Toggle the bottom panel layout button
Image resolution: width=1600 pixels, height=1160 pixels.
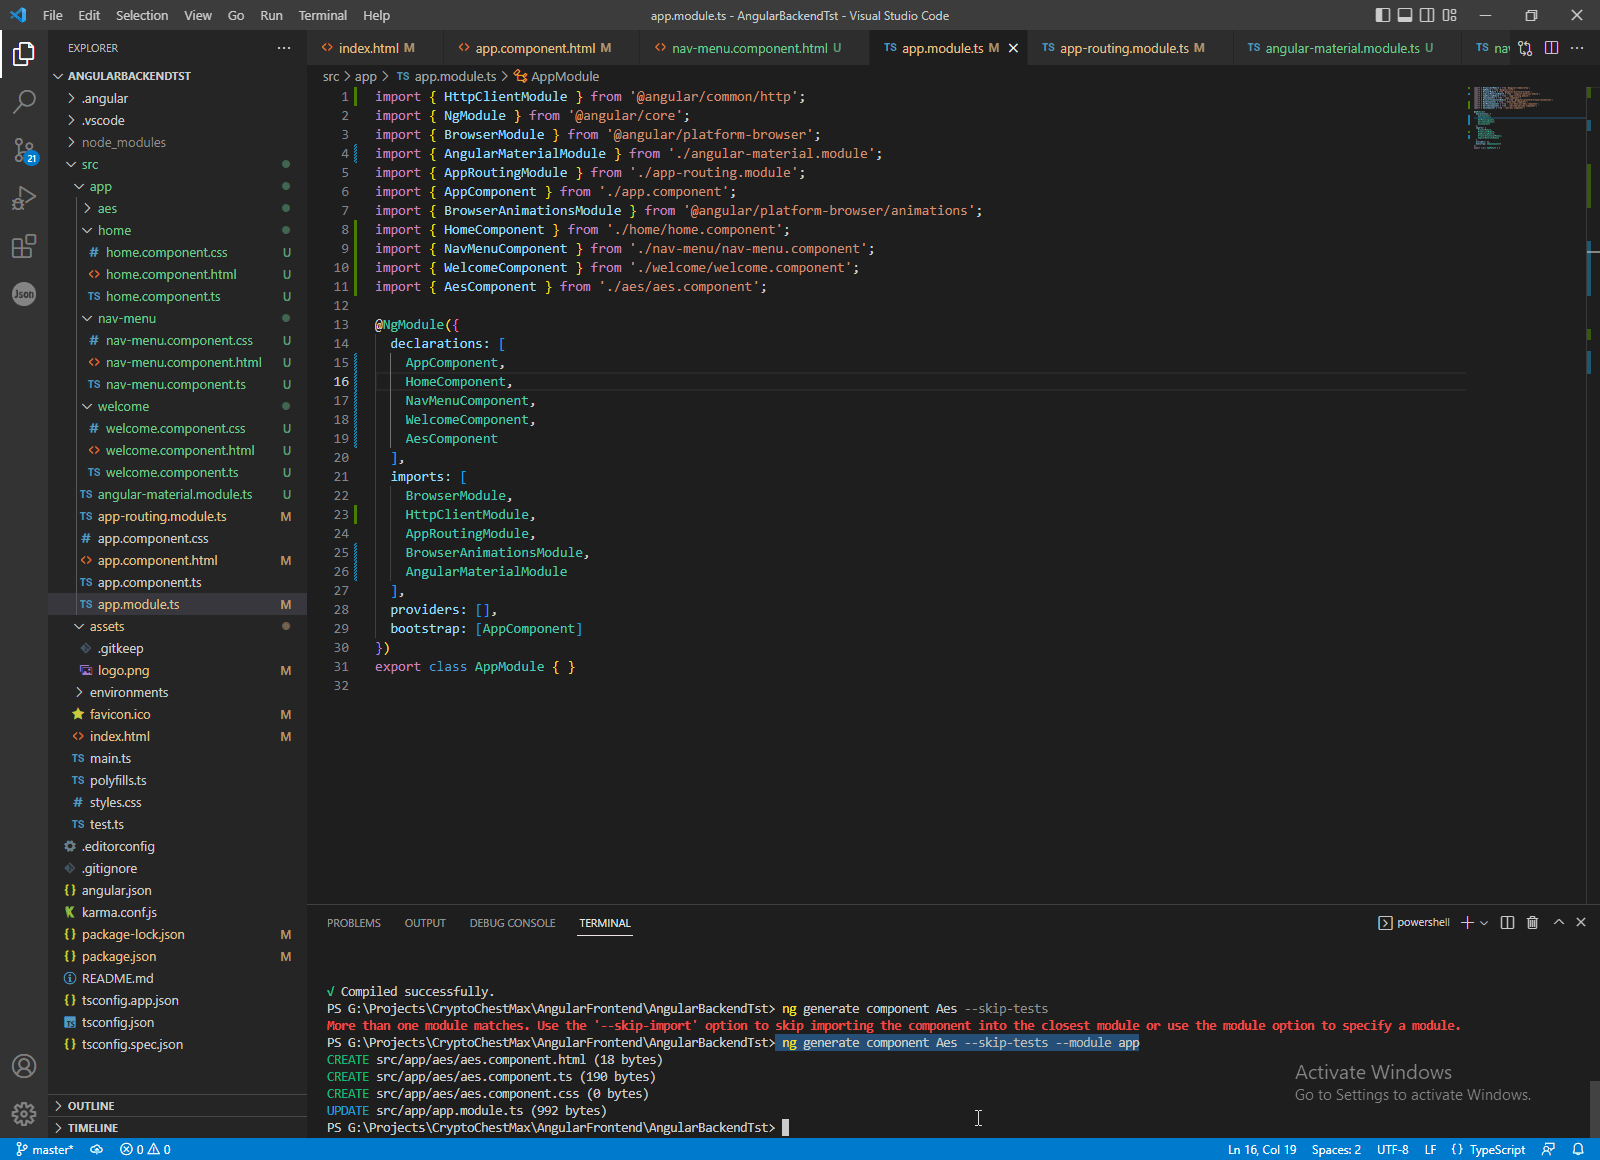click(x=1405, y=15)
